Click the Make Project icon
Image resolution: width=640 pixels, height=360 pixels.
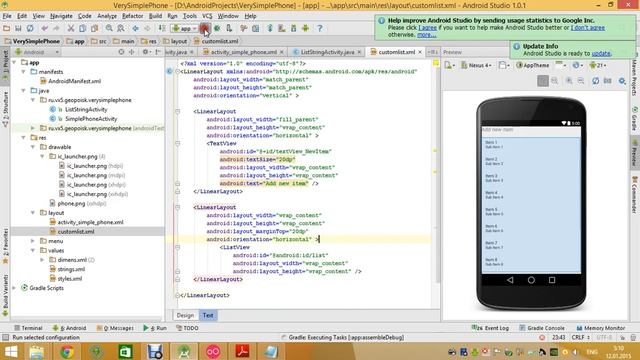(162, 28)
